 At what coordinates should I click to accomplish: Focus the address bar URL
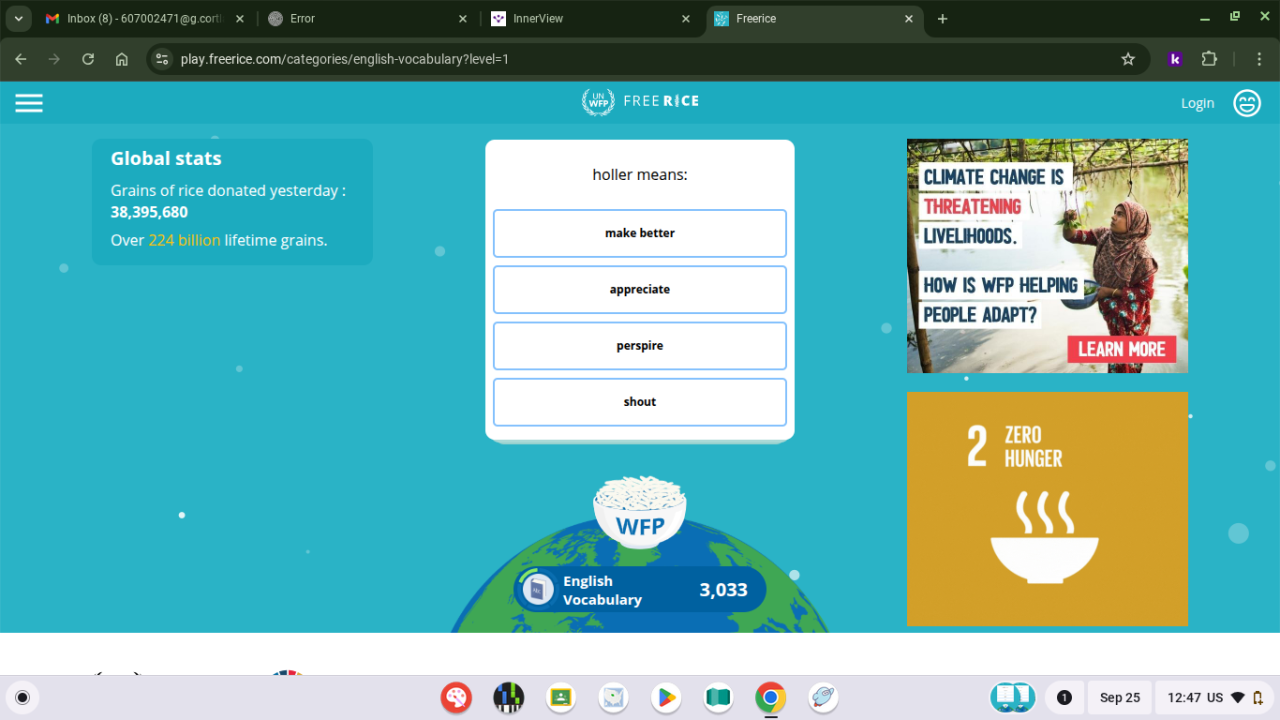point(344,59)
